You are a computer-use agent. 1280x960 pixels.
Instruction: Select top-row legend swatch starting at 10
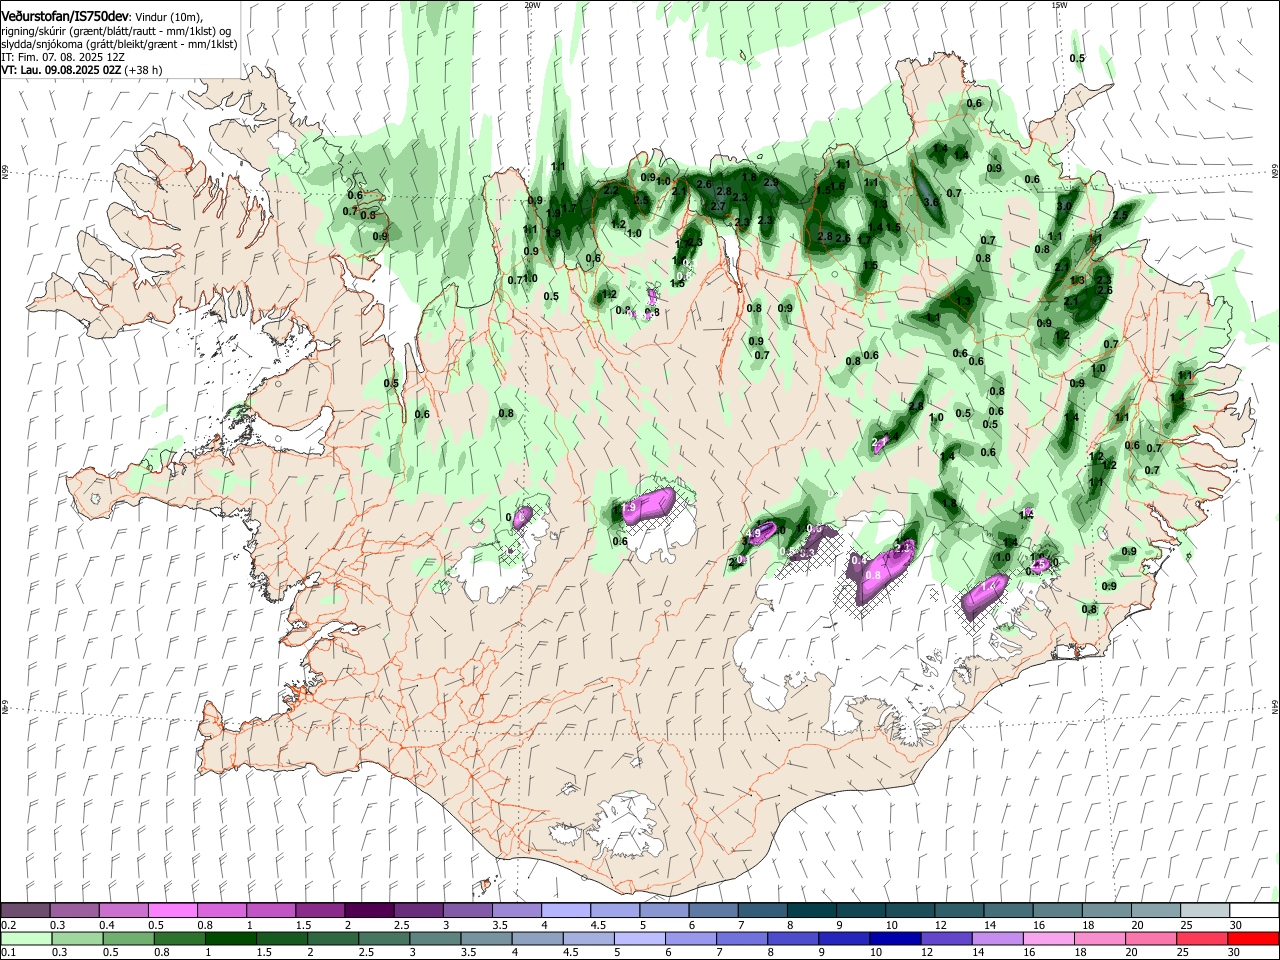[909, 911]
